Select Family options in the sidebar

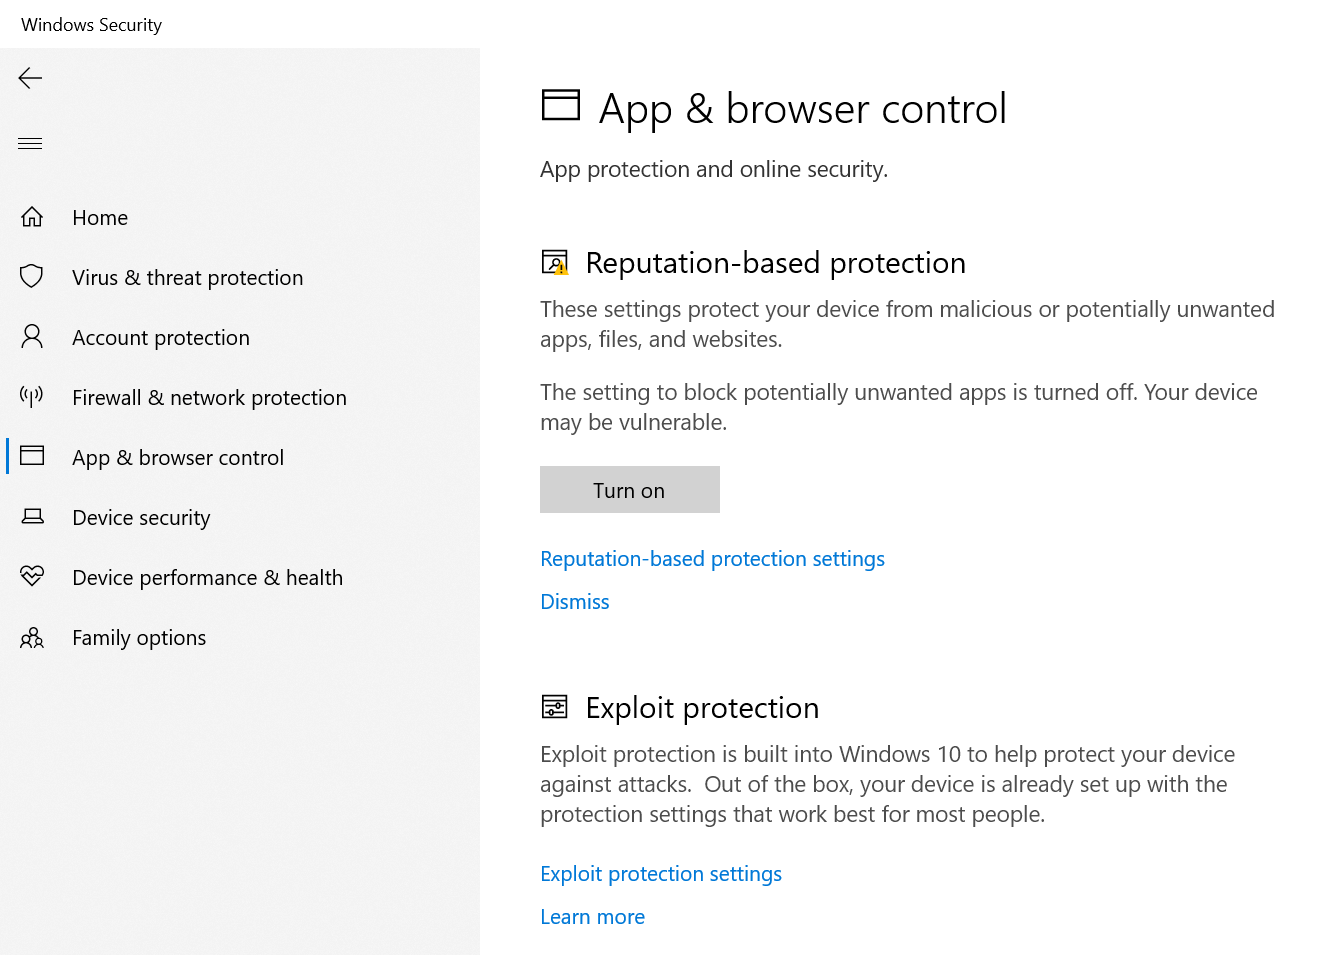pos(139,637)
